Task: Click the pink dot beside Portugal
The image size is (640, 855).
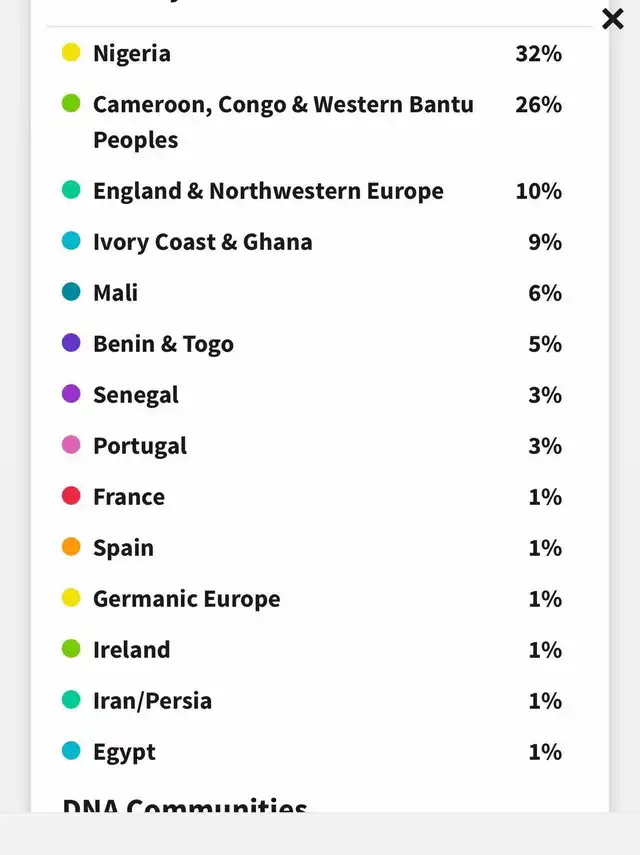Action: pyautogui.click(x=71, y=445)
